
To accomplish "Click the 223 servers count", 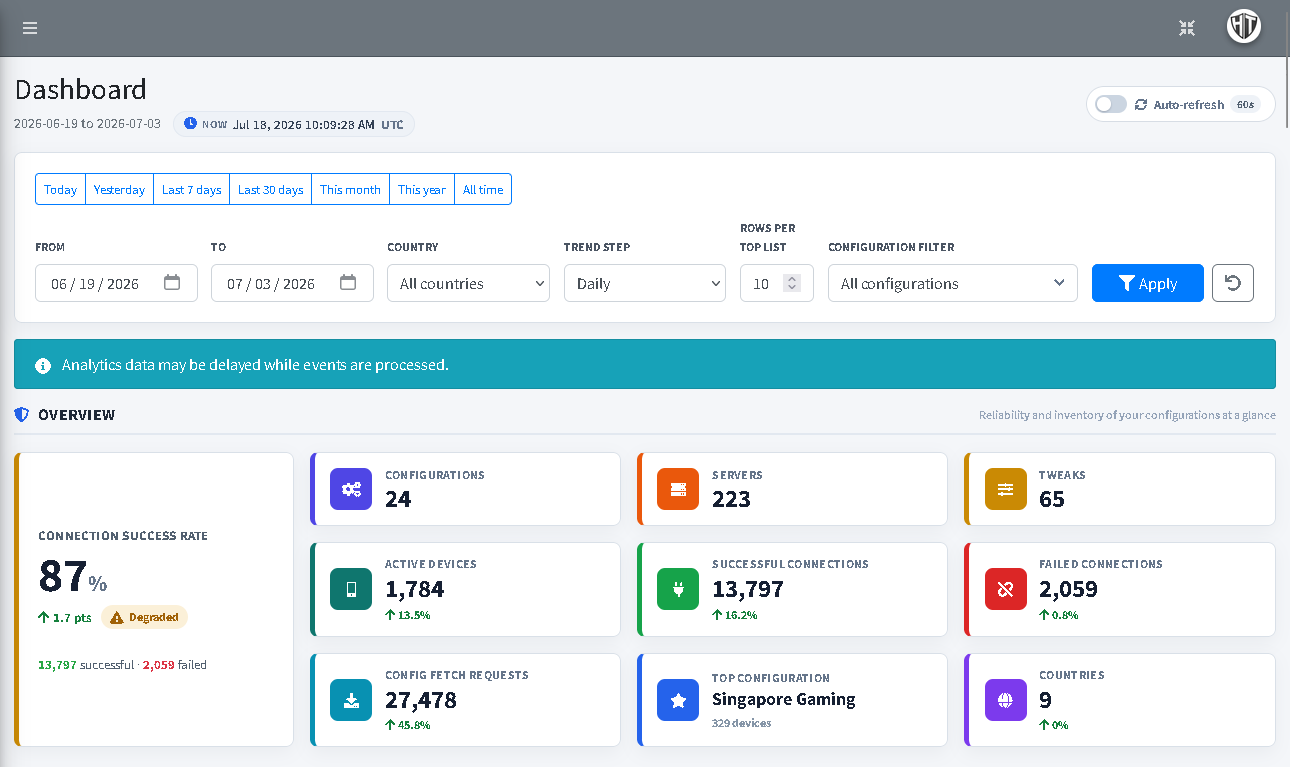I will click(x=731, y=499).
